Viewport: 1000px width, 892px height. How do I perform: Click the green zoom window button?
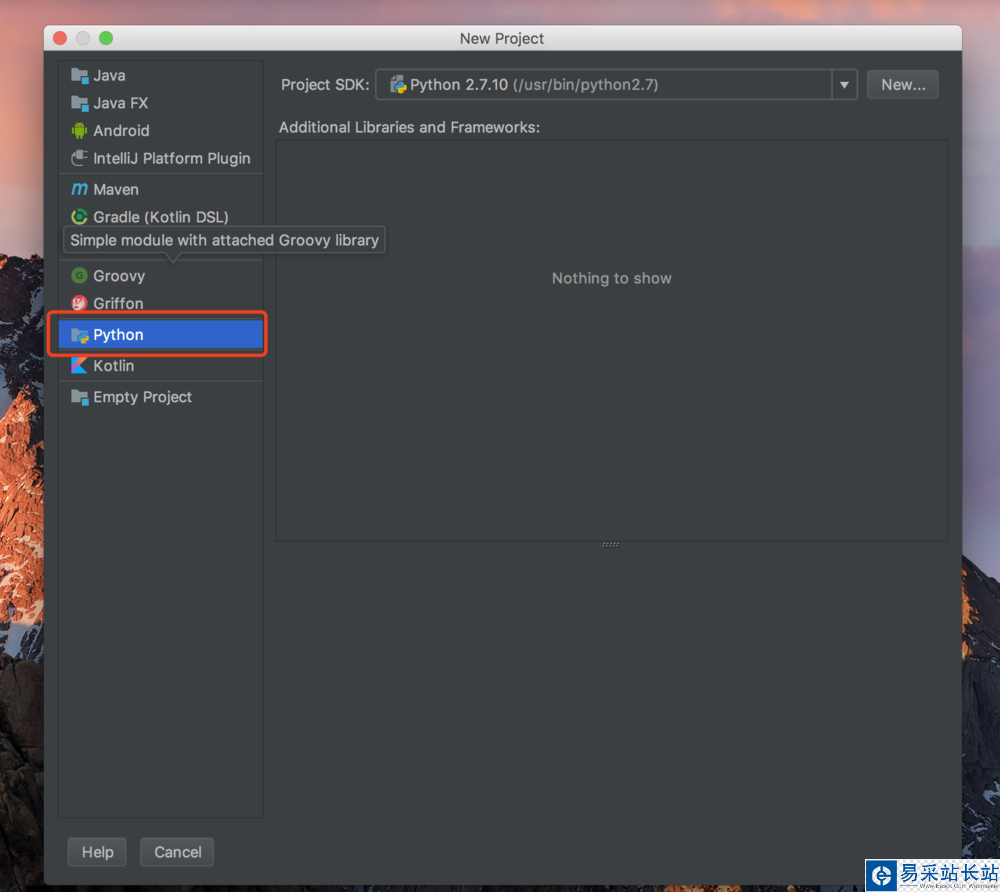point(106,38)
